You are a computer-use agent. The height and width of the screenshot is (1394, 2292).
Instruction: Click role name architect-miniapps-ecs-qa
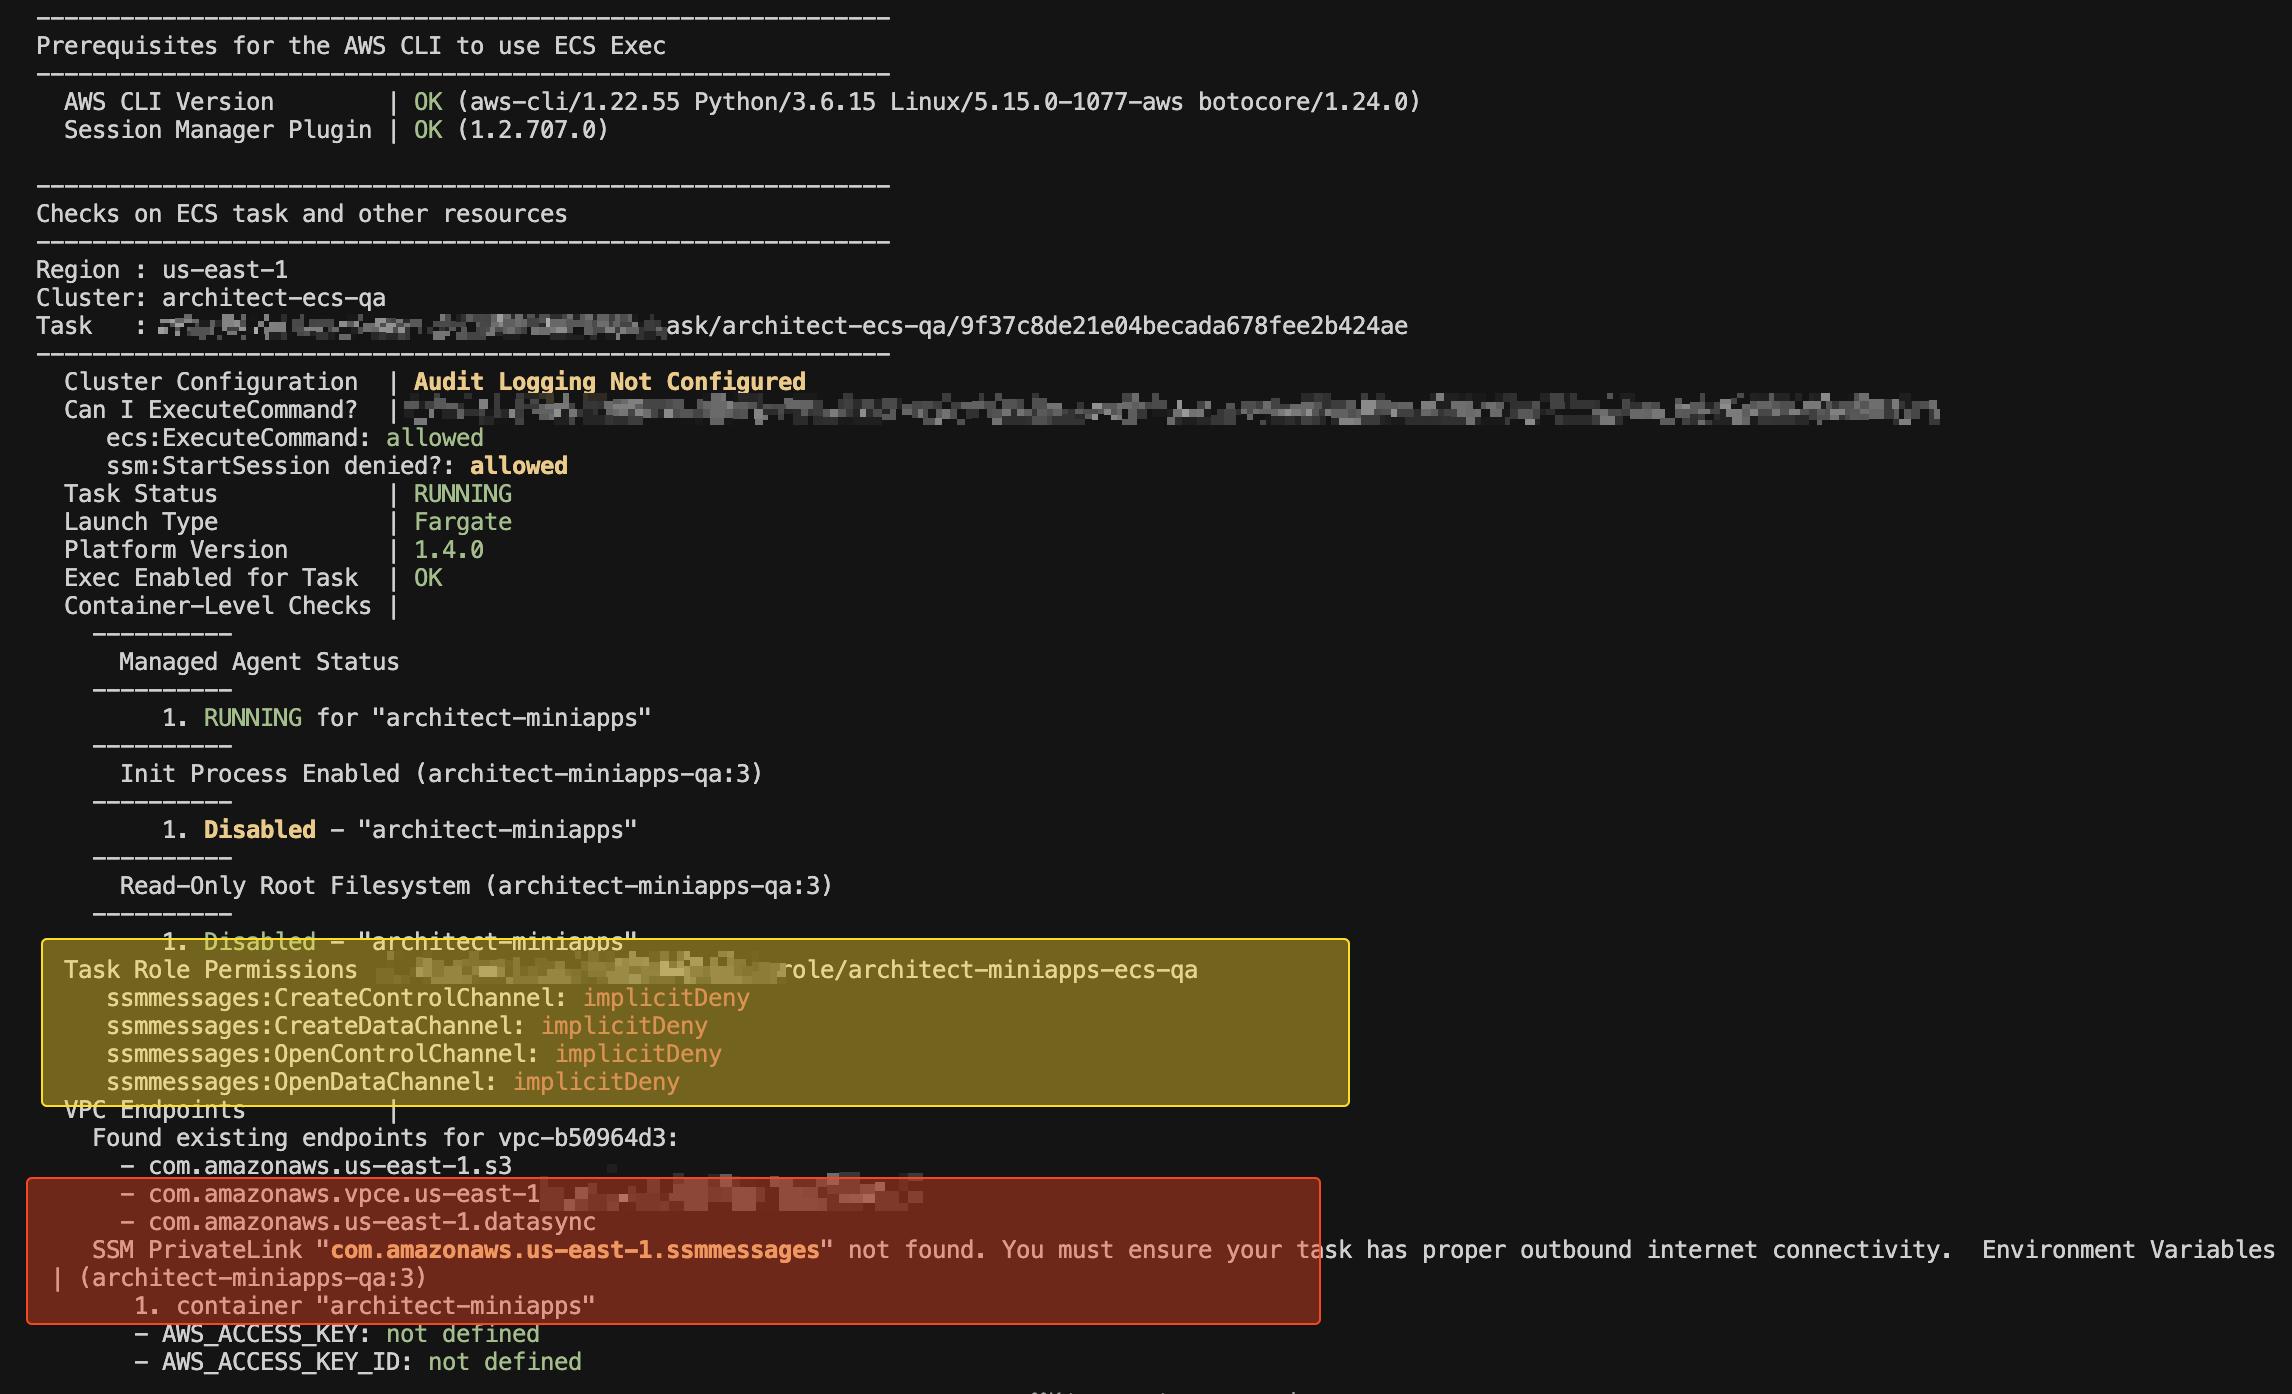pyautogui.click(x=1022, y=970)
